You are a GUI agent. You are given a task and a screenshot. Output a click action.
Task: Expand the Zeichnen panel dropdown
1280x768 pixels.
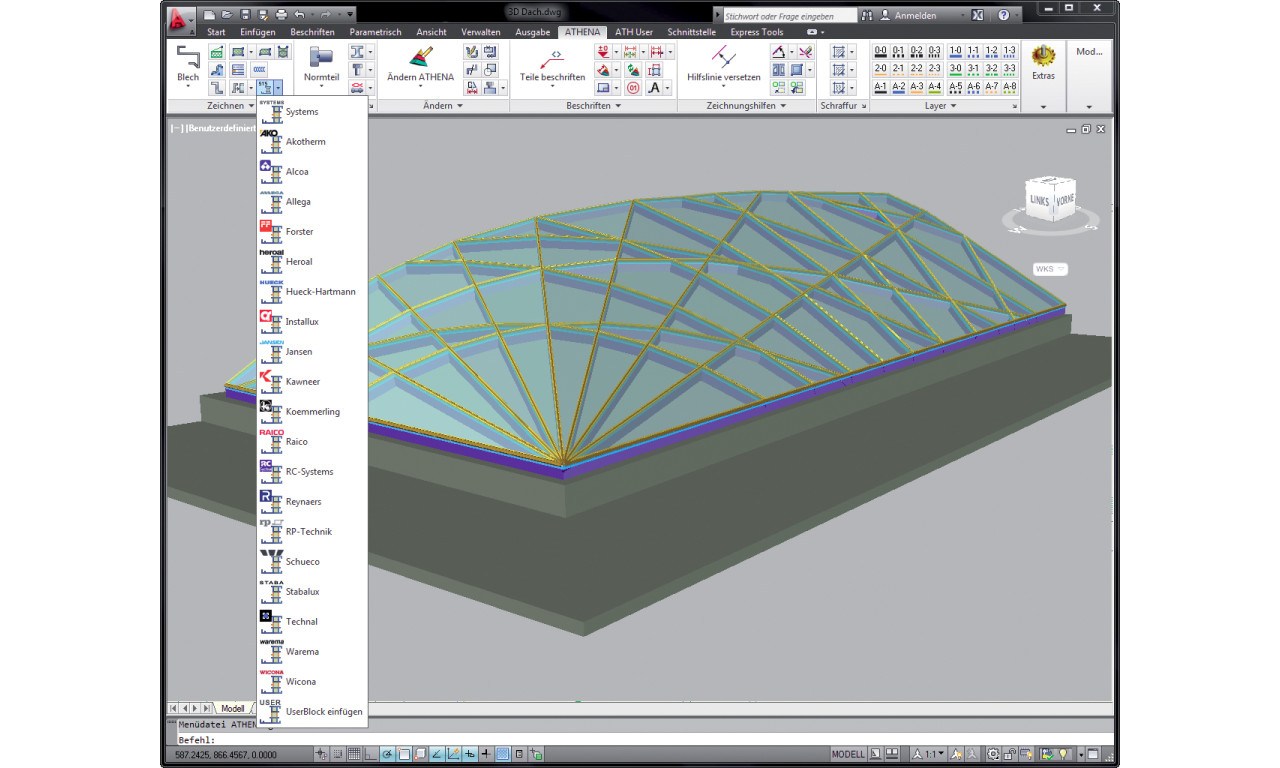(231, 105)
